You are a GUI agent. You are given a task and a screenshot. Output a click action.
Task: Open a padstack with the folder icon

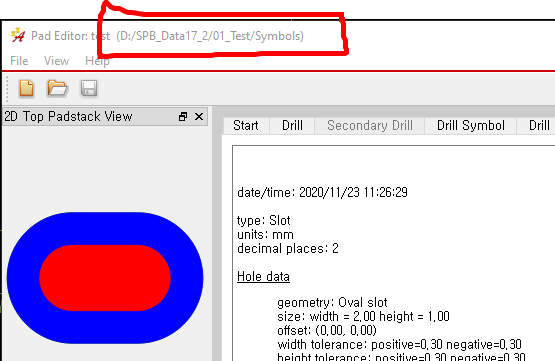click(x=57, y=88)
